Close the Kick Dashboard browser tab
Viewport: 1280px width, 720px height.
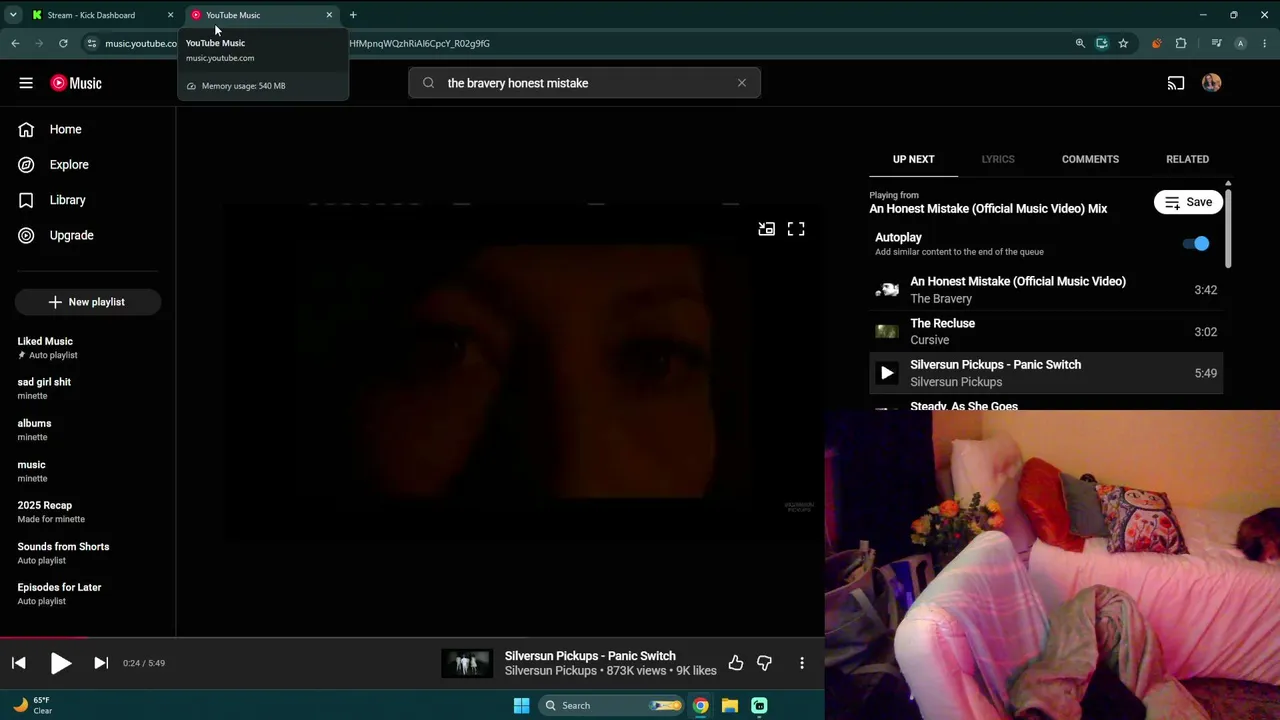pos(170,15)
